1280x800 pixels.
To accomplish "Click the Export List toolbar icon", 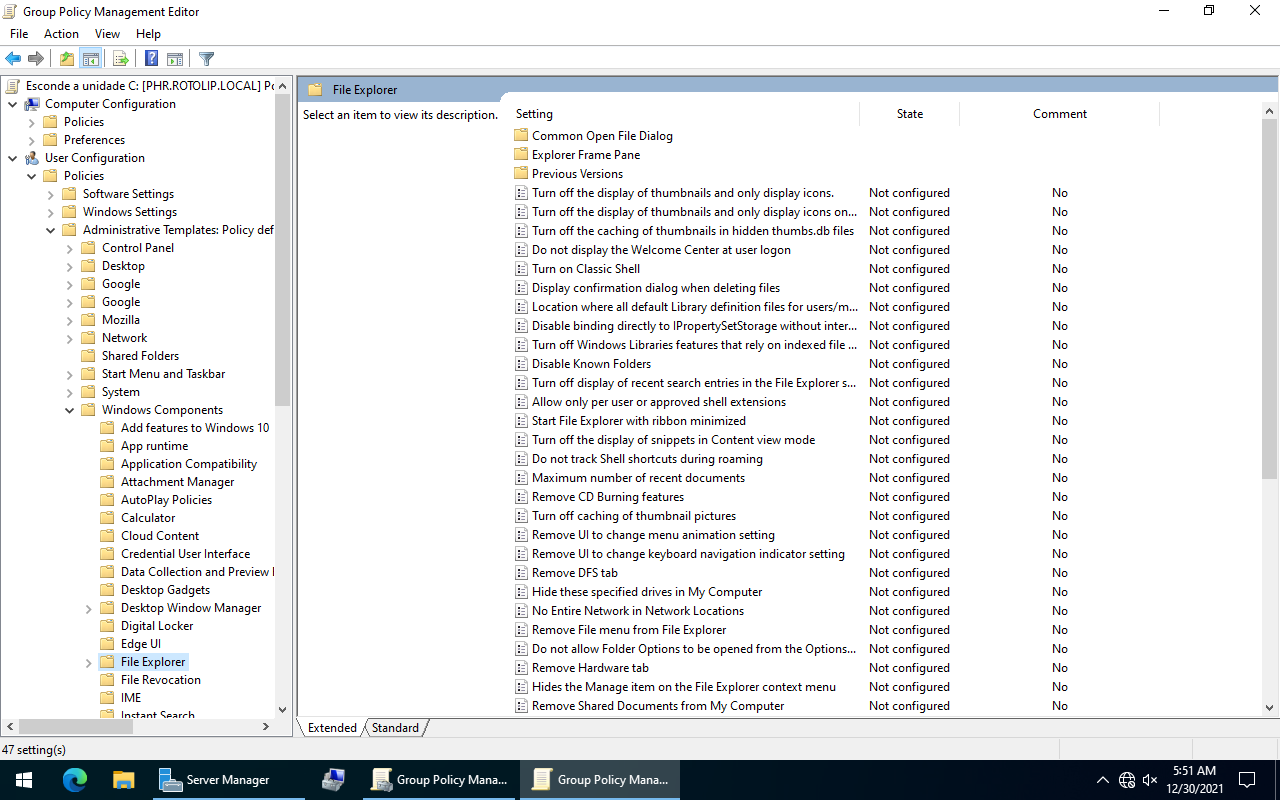I will click(x=120, y=59).
